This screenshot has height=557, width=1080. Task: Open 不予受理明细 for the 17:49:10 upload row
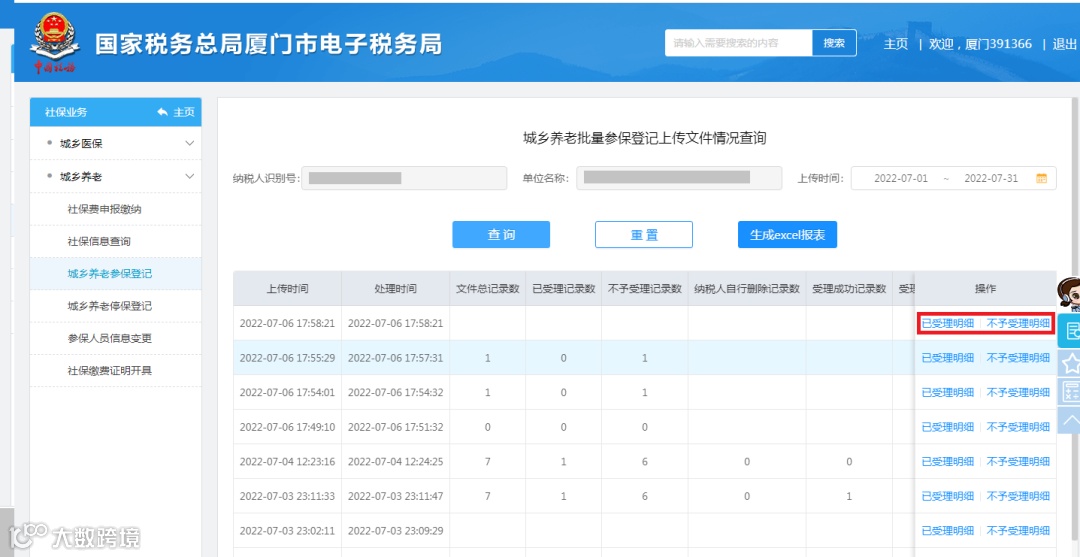(x=1018, y=427)
